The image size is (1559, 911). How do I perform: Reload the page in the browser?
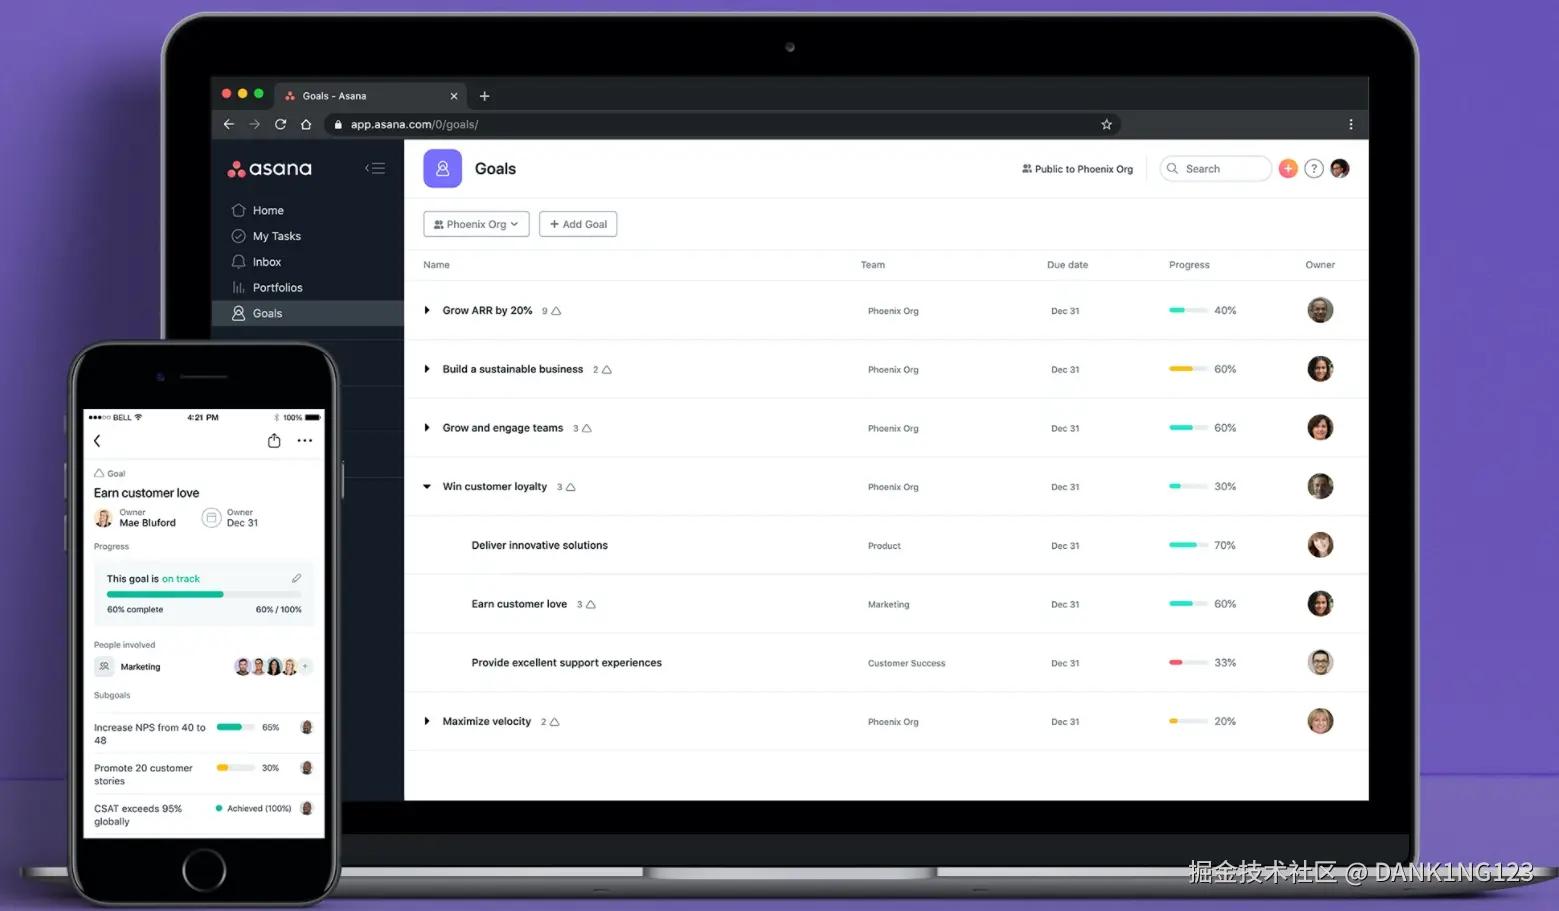point(280,124)
